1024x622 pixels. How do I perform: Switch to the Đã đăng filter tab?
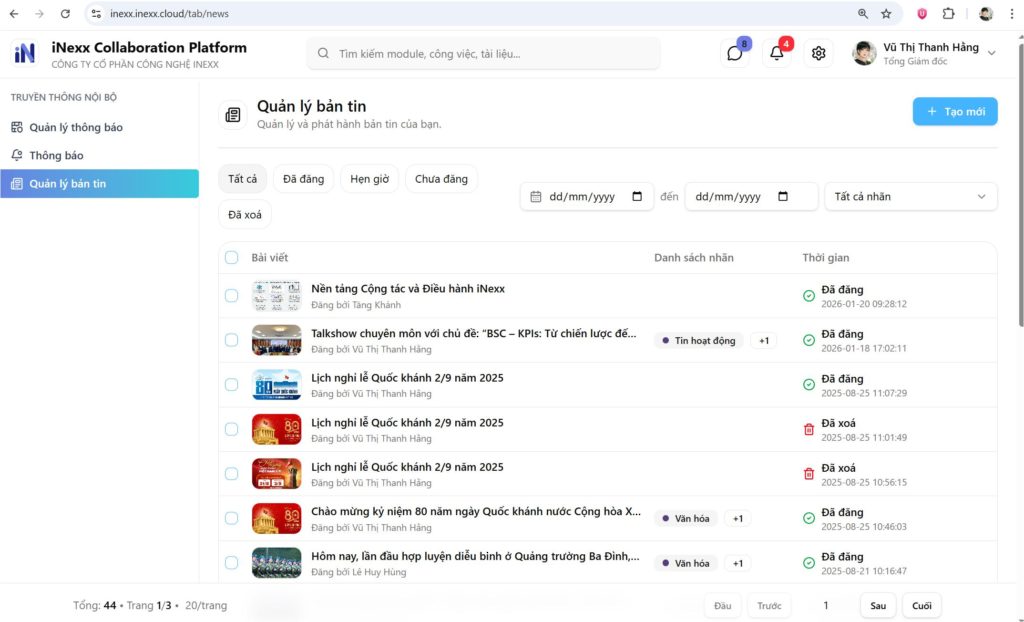tap(303, 179)
